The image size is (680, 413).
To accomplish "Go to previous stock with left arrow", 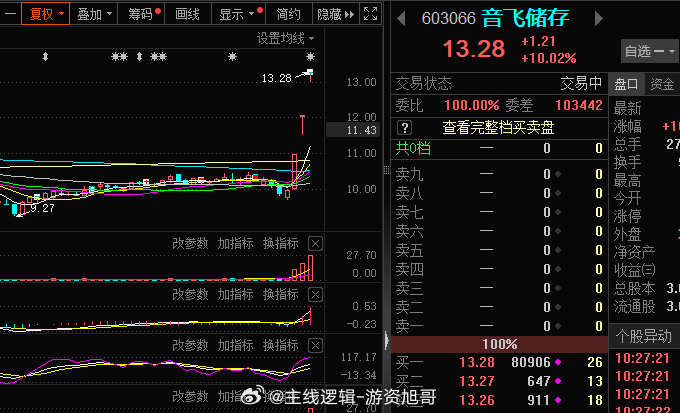I will pos(401,18).
